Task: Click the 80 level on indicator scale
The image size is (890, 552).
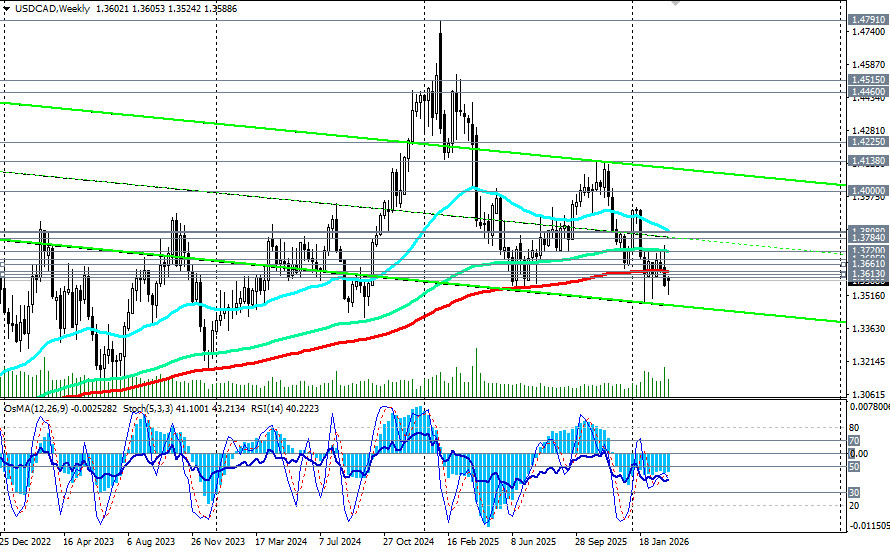Action: pyautogui.click(x=854, y=428)
